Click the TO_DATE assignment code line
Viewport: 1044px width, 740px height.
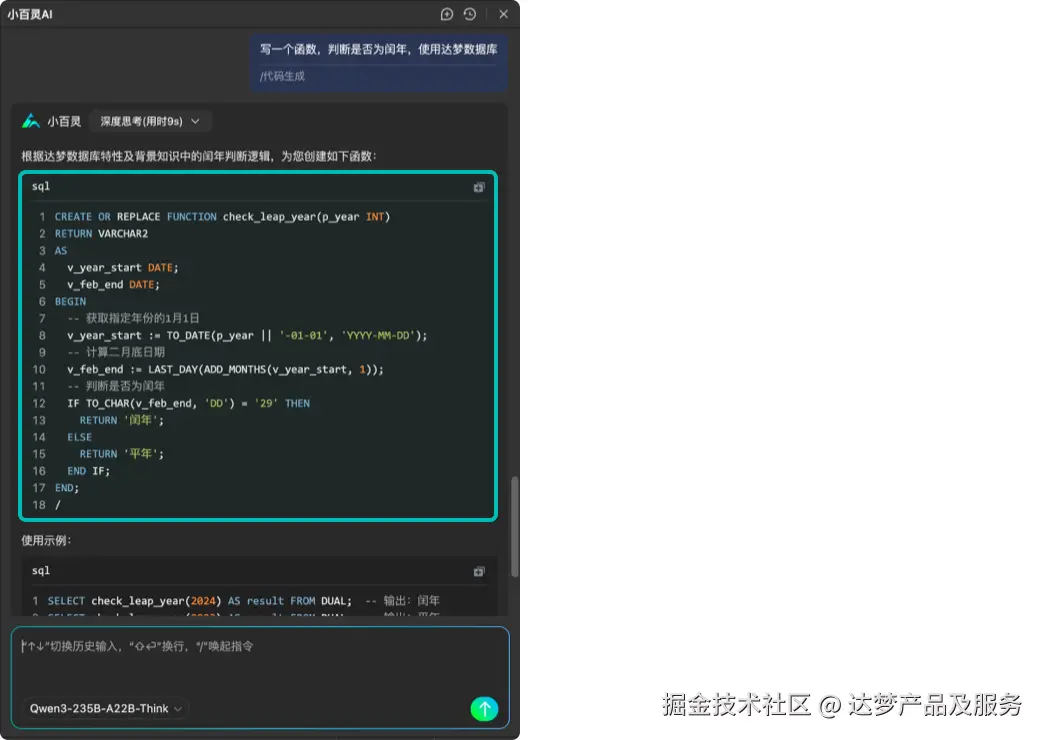pyautogui.click(x=247, y=336)
